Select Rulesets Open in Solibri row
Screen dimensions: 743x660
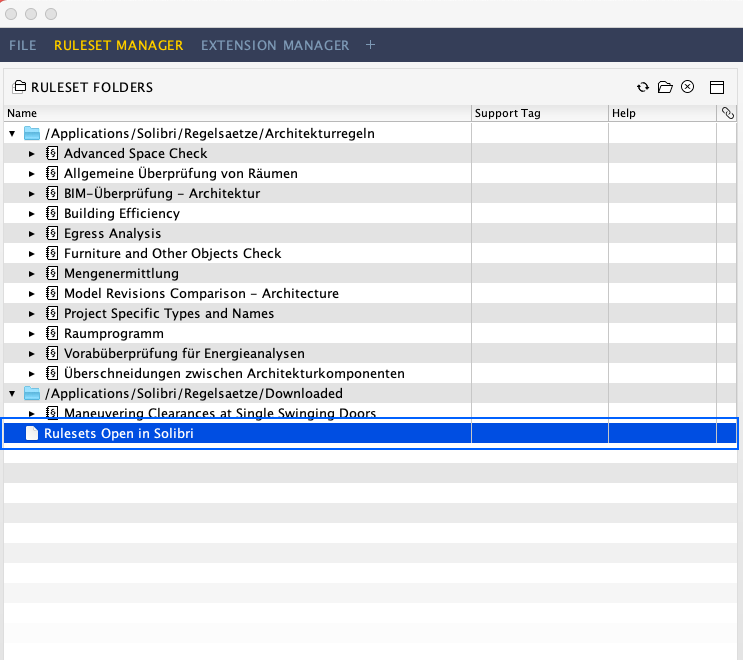point(370,433)
